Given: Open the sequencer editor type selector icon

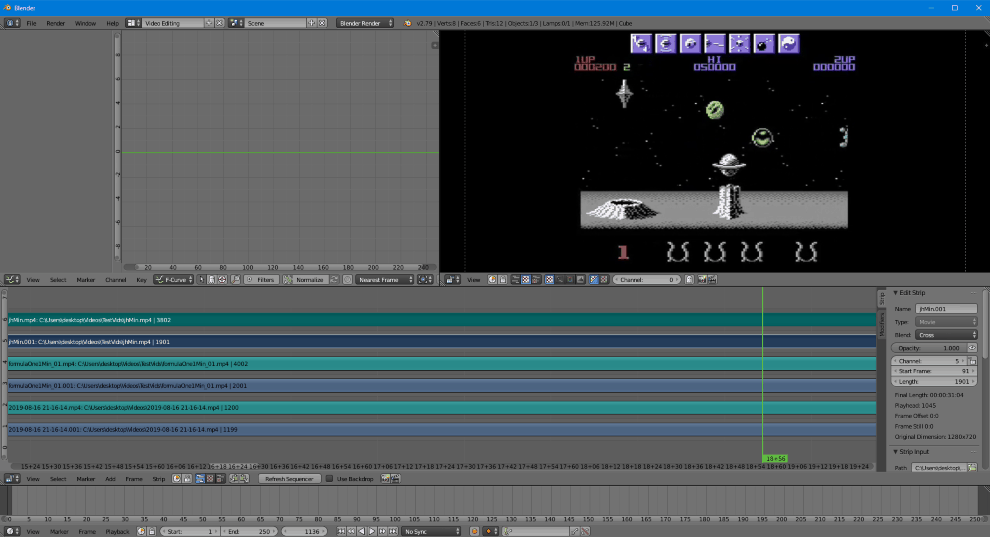Looking at the screenshot, I should 12,479.
